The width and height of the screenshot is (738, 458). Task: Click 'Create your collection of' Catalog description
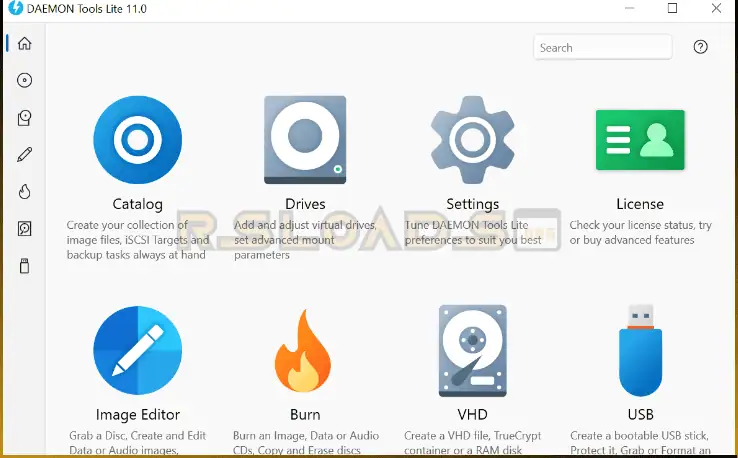point(127,225)
